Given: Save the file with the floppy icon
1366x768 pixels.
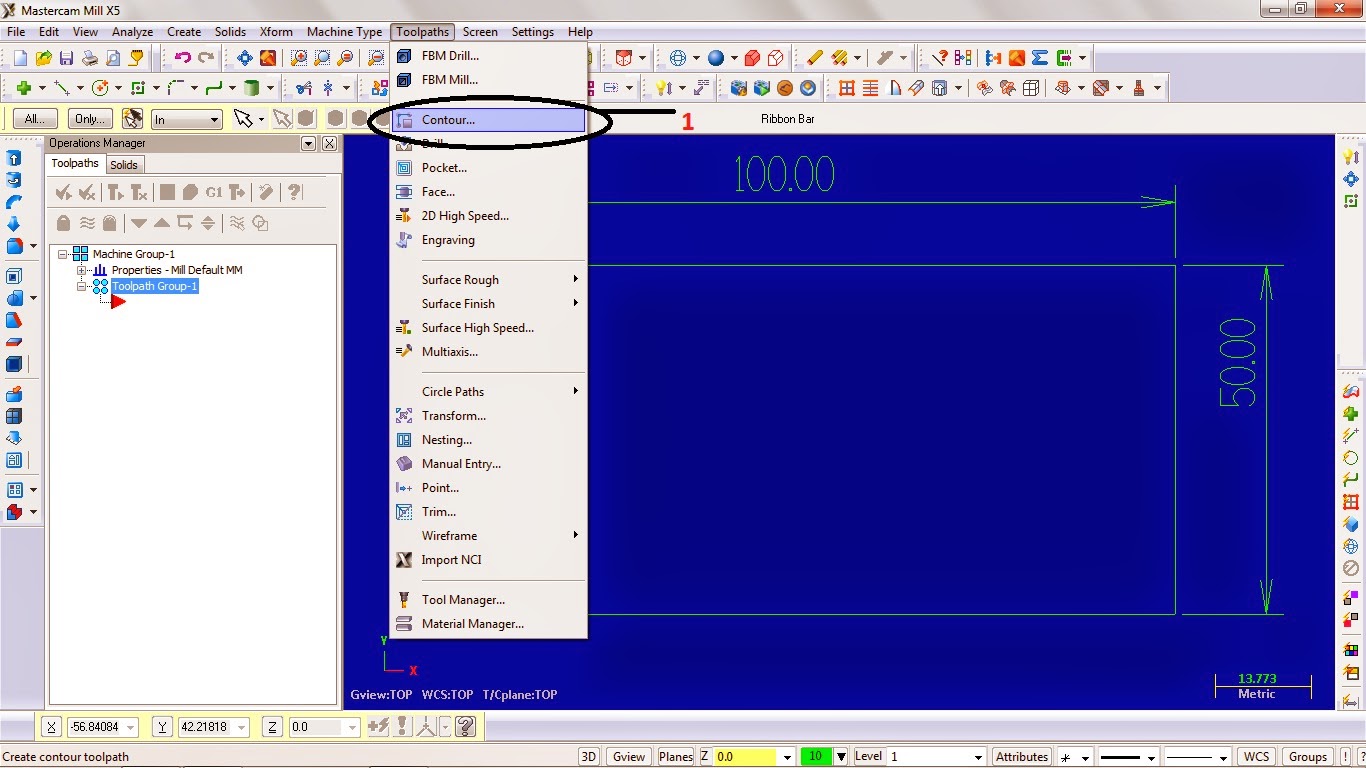Looking at the screenshot, I should click(x=67, y=58).
